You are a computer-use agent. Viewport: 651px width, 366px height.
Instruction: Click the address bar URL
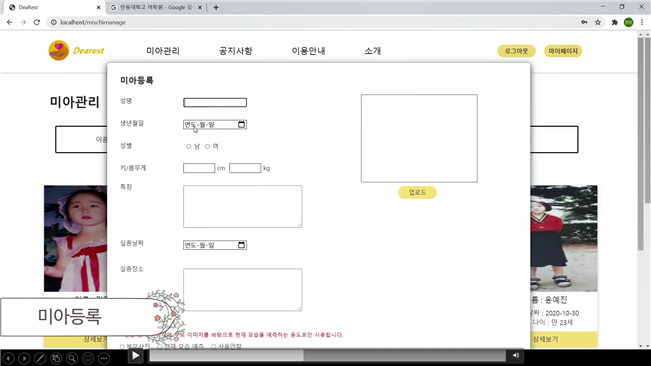(x=93, y=22)
